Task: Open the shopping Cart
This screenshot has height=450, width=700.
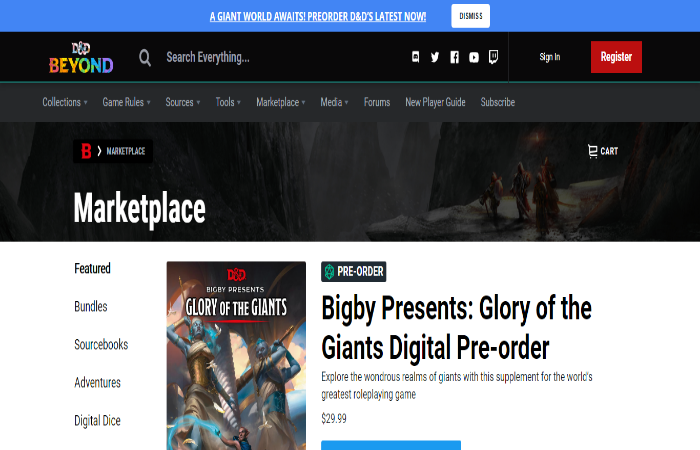Action: click(x=603, y=151)
